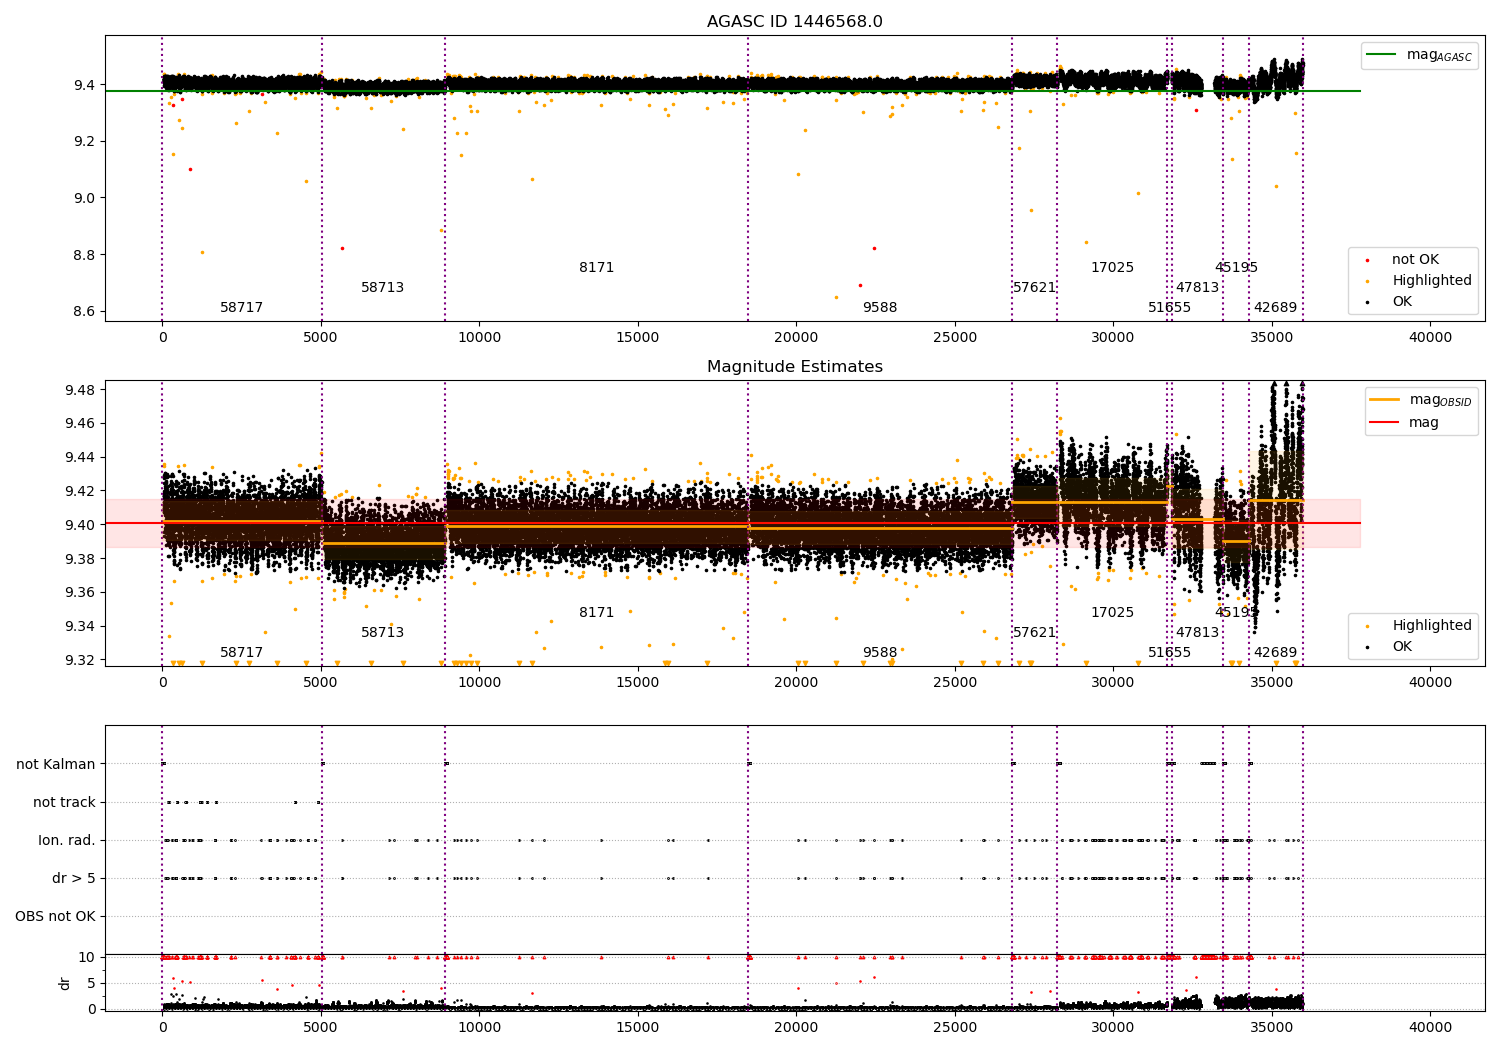1500x1050 pixels.
Task: Click the Ion. rad. axis label
Action: (x=67, y=841)
